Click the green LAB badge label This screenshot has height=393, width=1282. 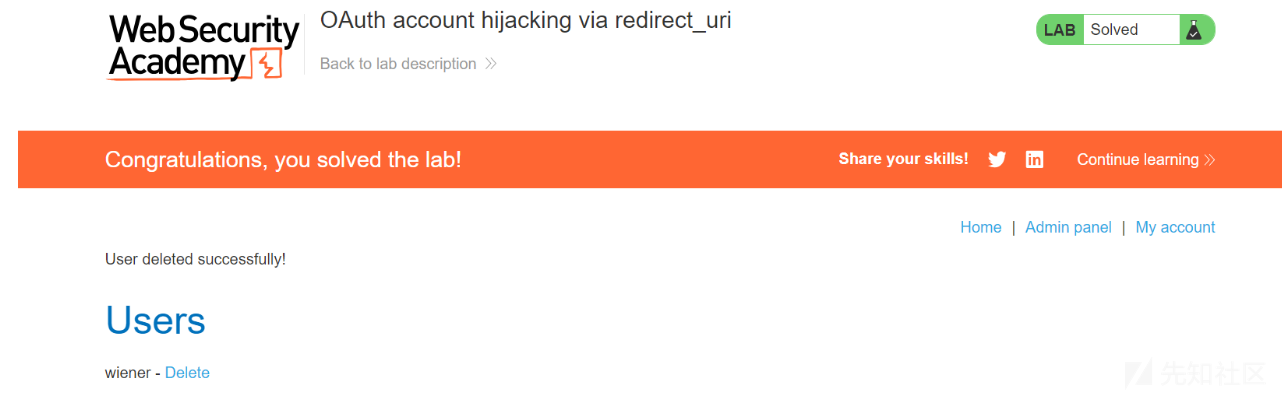point(1060,30)
